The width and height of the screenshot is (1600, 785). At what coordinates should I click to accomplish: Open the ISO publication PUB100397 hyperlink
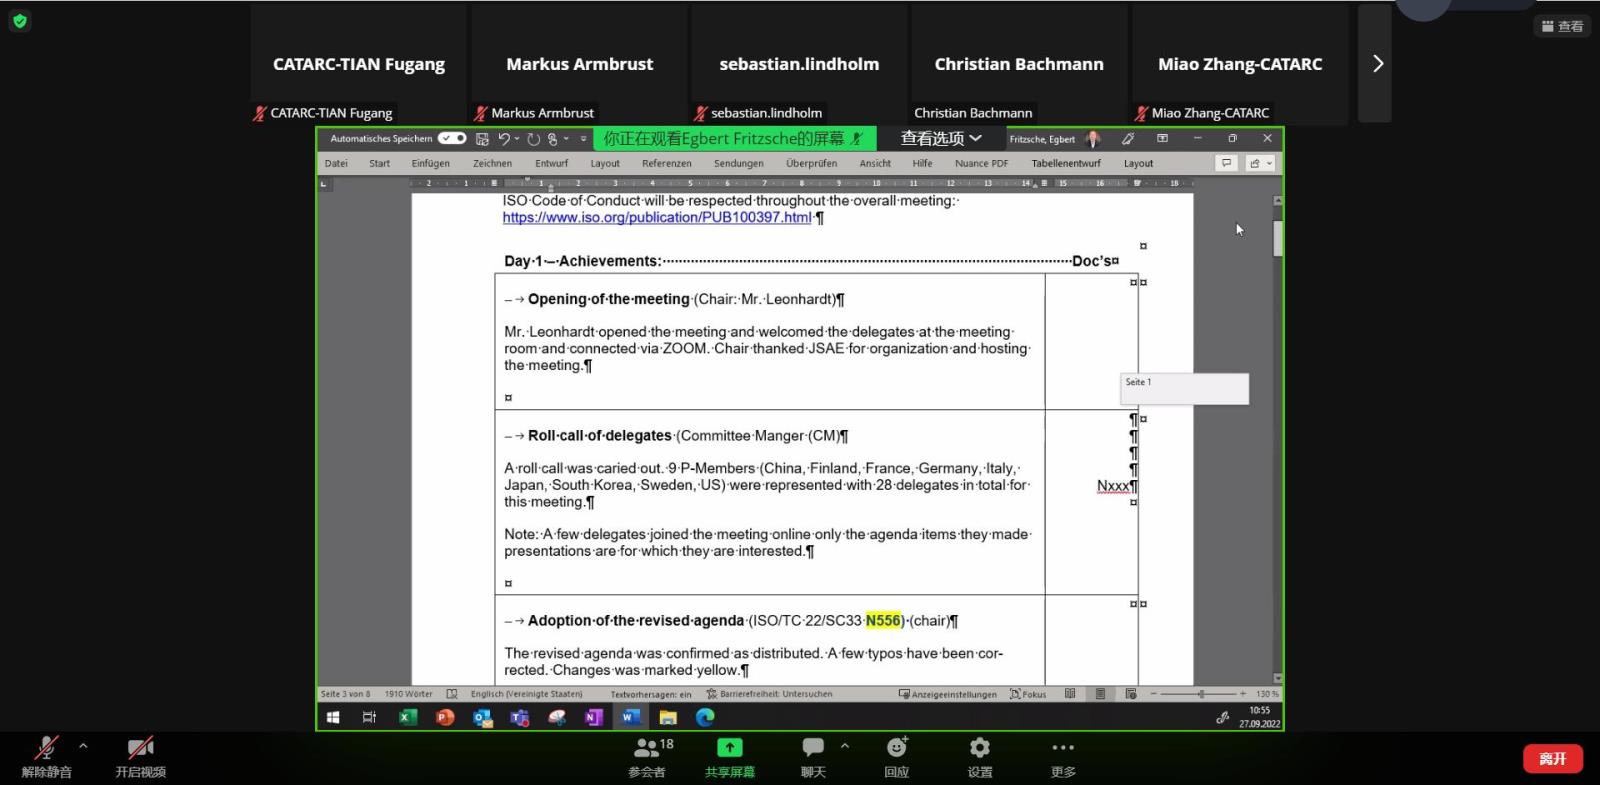(x=656, y=218)
